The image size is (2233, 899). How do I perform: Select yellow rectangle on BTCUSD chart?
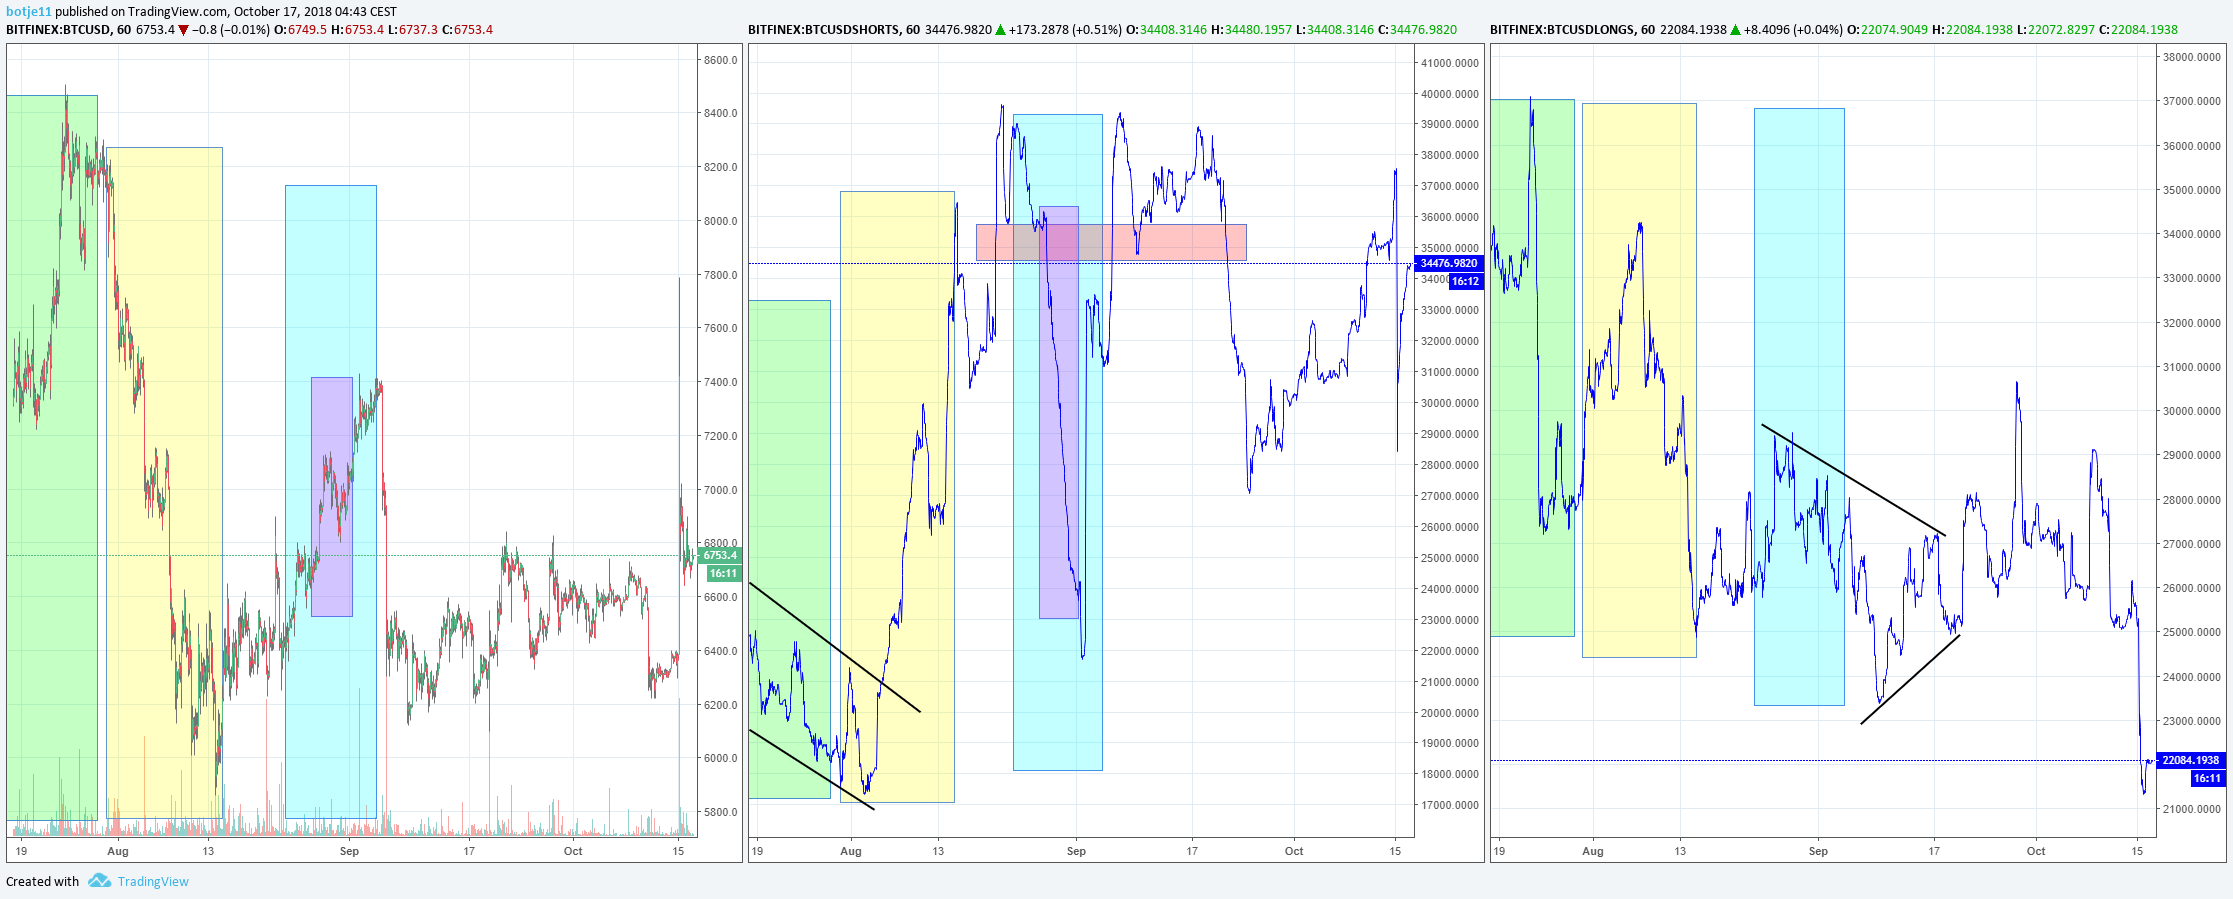pyautogui.click(x=164, y=483)
